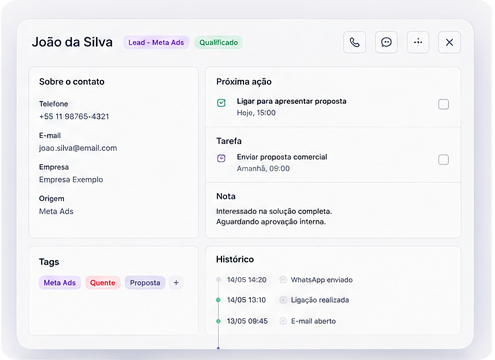Click the Hoje, 15:00 due time
This screenshot has width=495, height=360.
coord(256,113)
